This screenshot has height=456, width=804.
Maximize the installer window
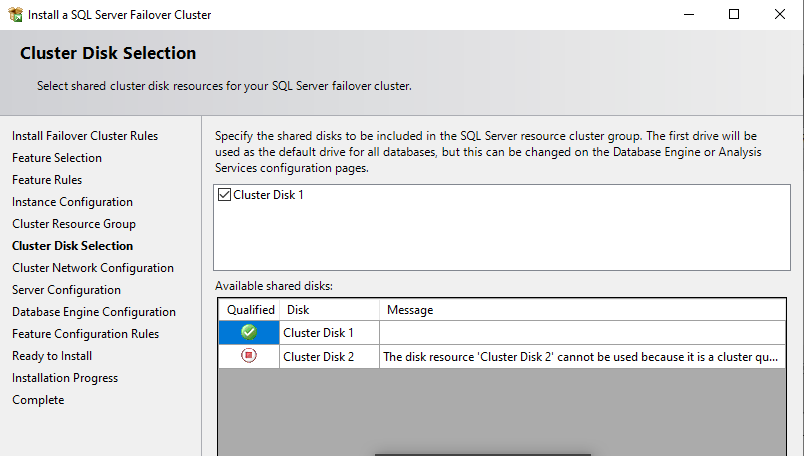734,14
